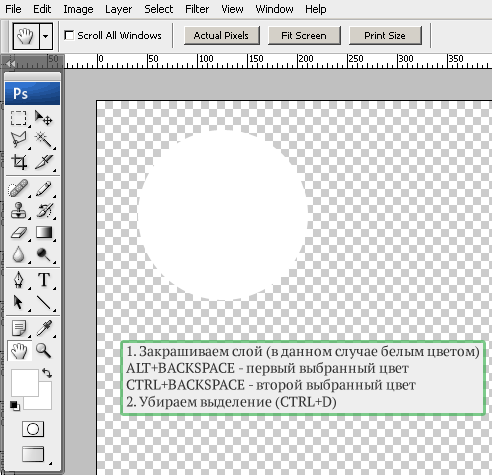Swap foreground and background colors

click(47, 373)
